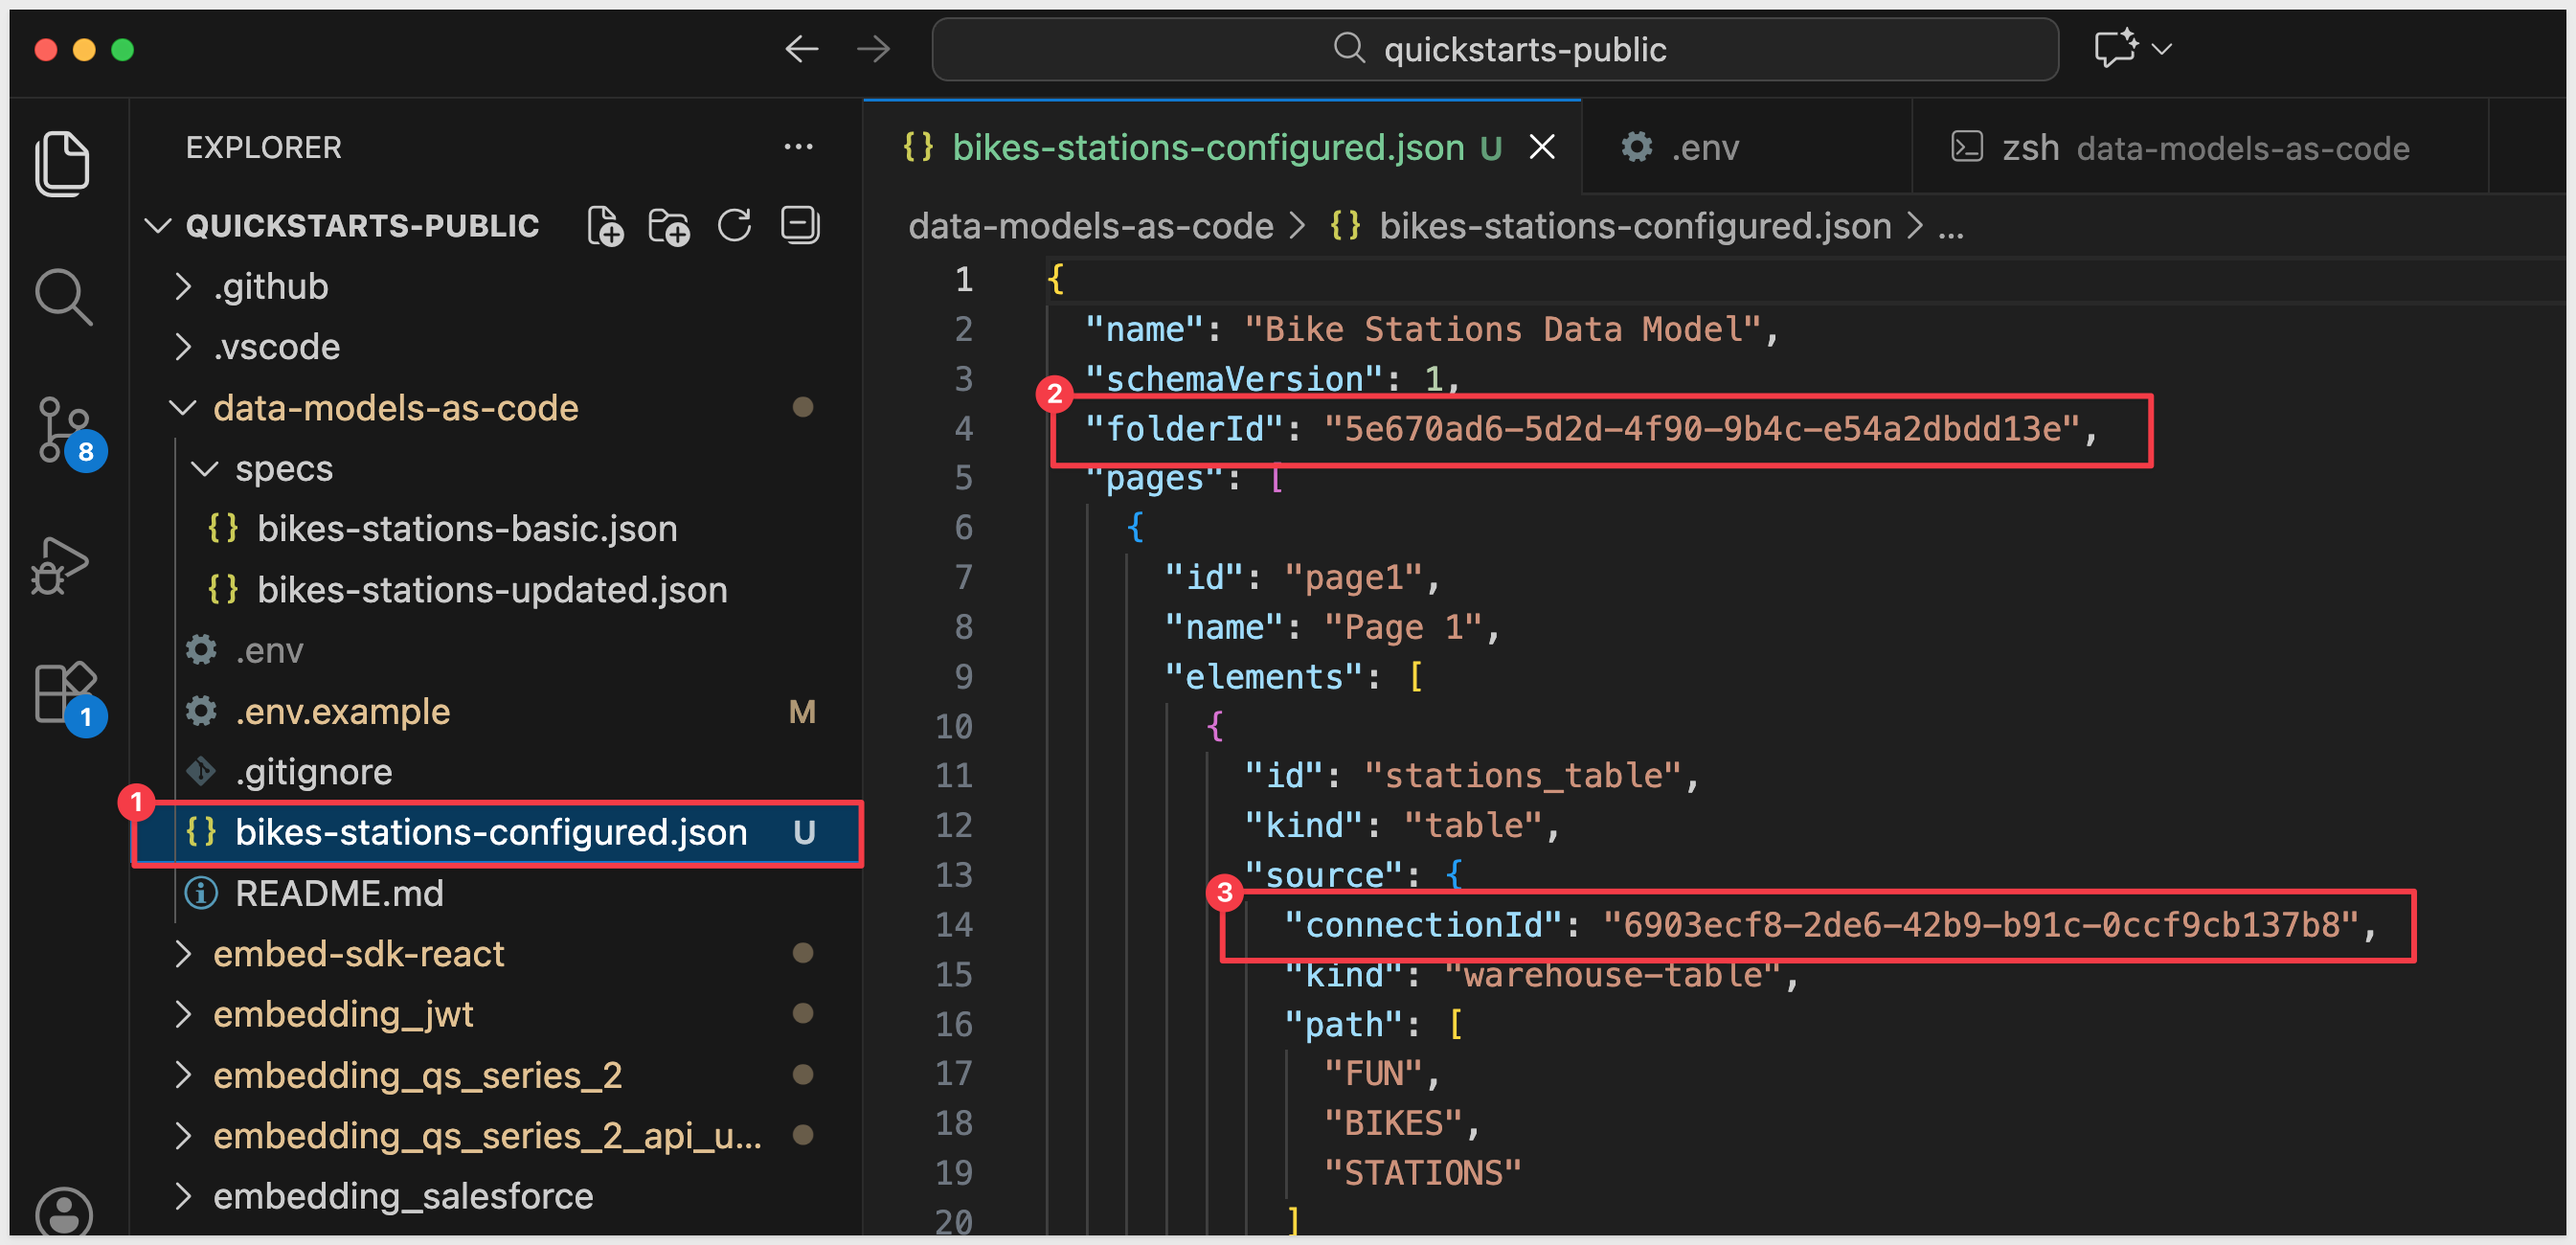Image resolution: width=2576 pixels, height=1245 pixels.
Task: Open the Run and Debug view
Action: pyautogui.click(x=62, y=565)
